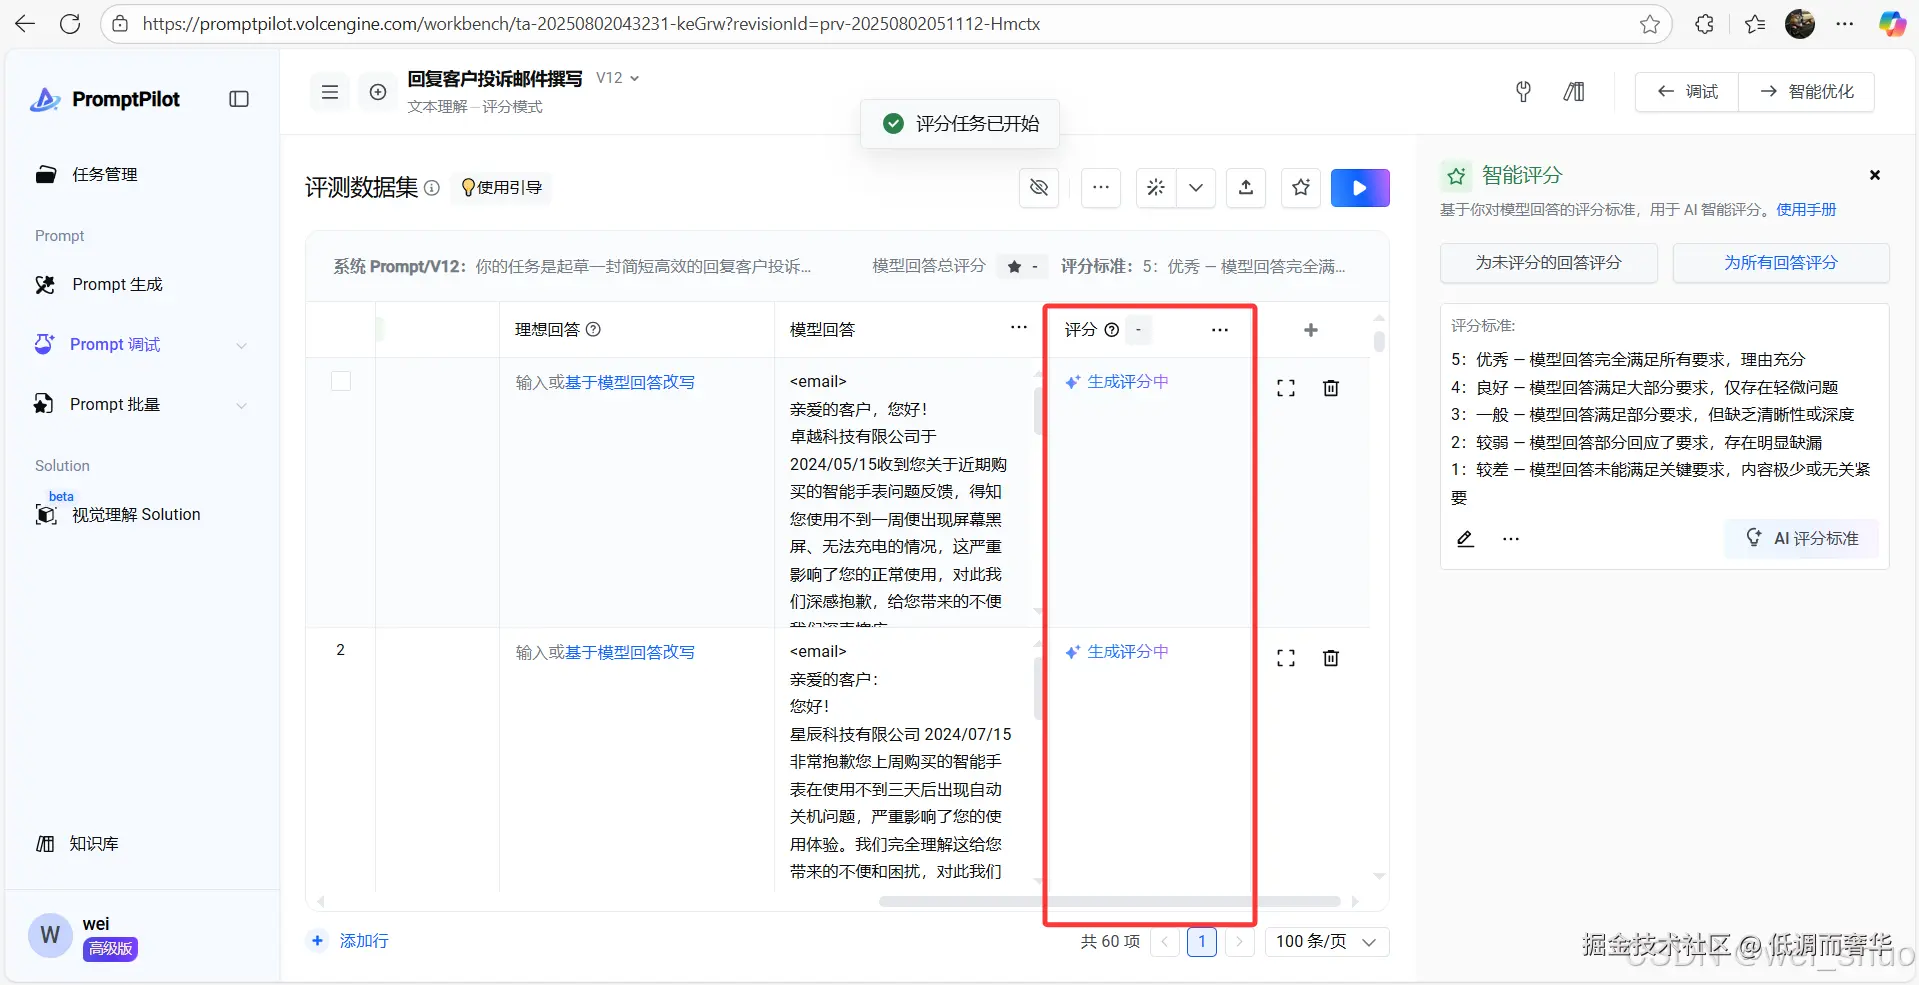Click the edit pencil icon in scoring criteria panel
Image resolution: width=1919 pixels, height=985 pixels.
coord(1465,538)
